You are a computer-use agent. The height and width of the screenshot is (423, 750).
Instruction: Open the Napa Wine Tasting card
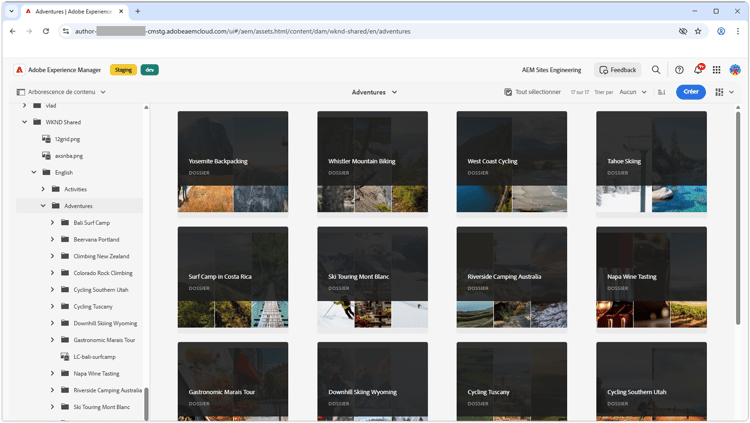coord(651,277)
